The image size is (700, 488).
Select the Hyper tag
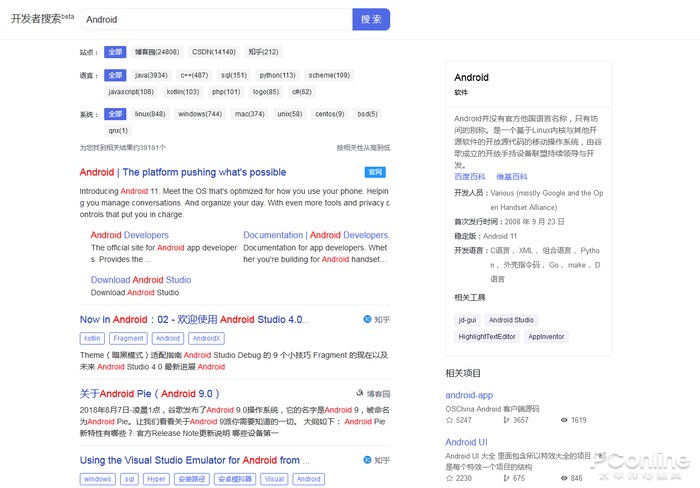tap(156, 479)
